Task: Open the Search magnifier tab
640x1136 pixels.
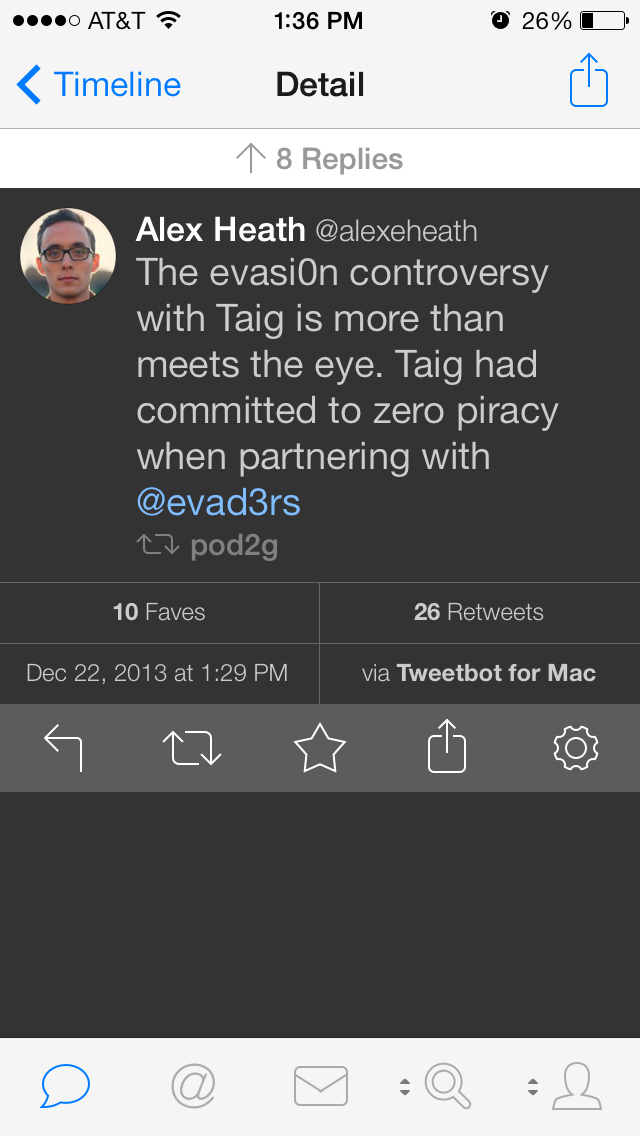Action: point(448,1085)
